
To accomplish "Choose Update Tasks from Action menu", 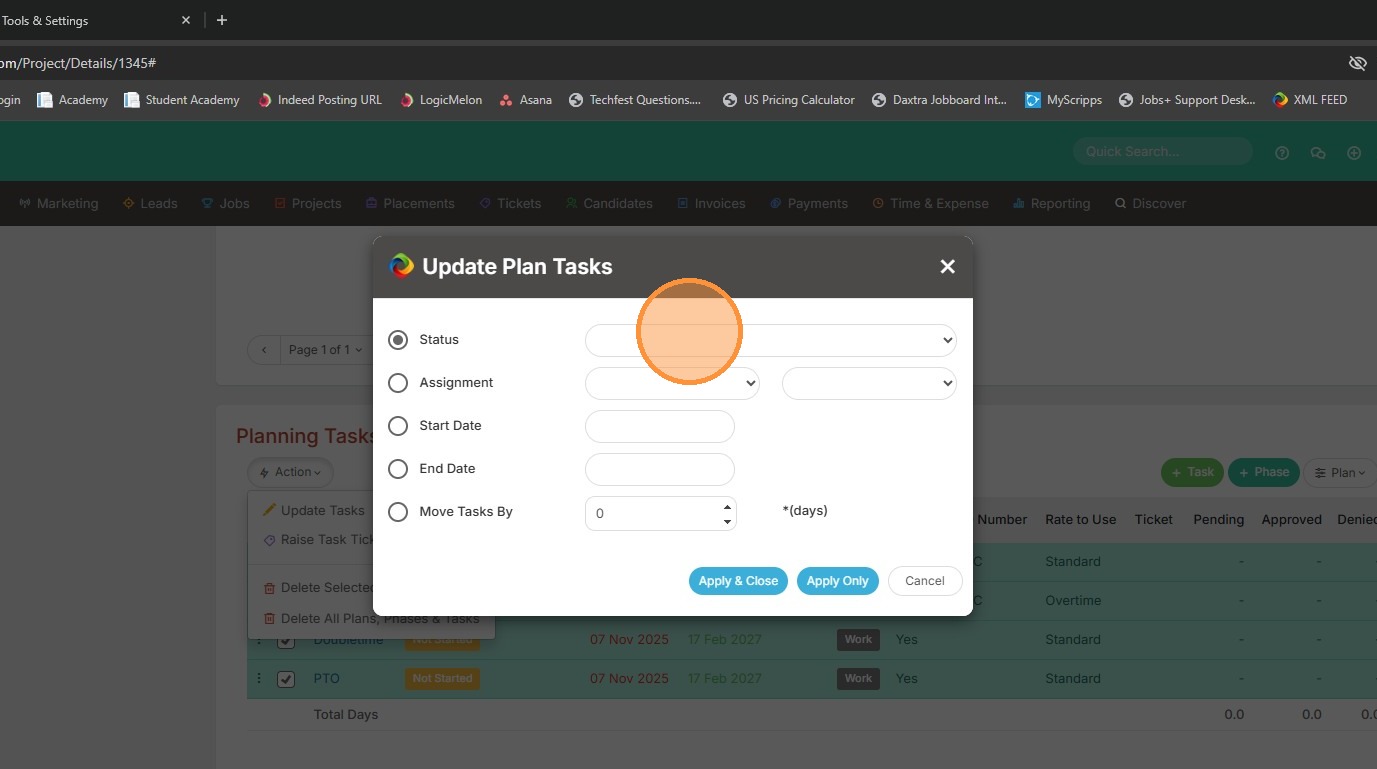I will 314,510.
